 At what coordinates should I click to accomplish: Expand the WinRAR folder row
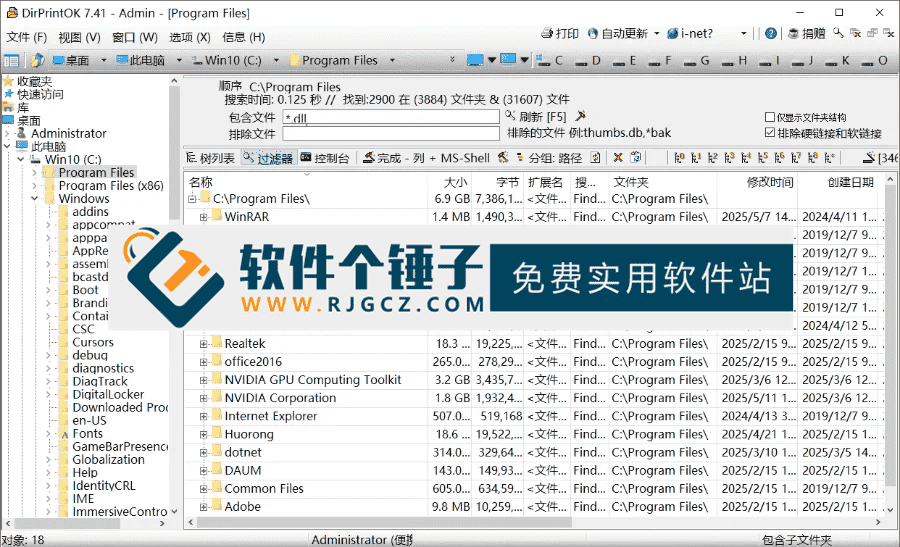(x=203, y=217)
